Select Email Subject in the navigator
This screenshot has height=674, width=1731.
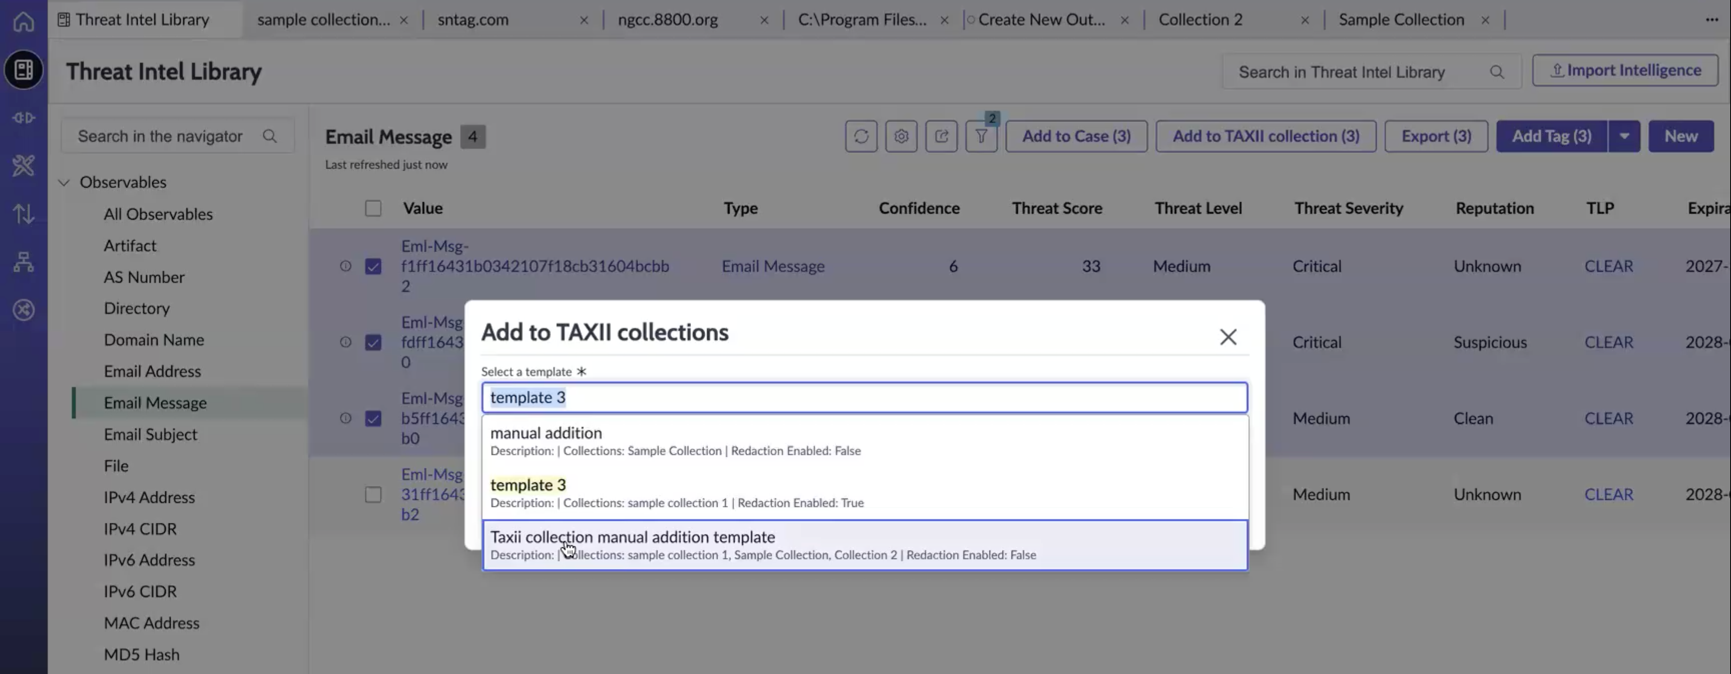[150, 434]
